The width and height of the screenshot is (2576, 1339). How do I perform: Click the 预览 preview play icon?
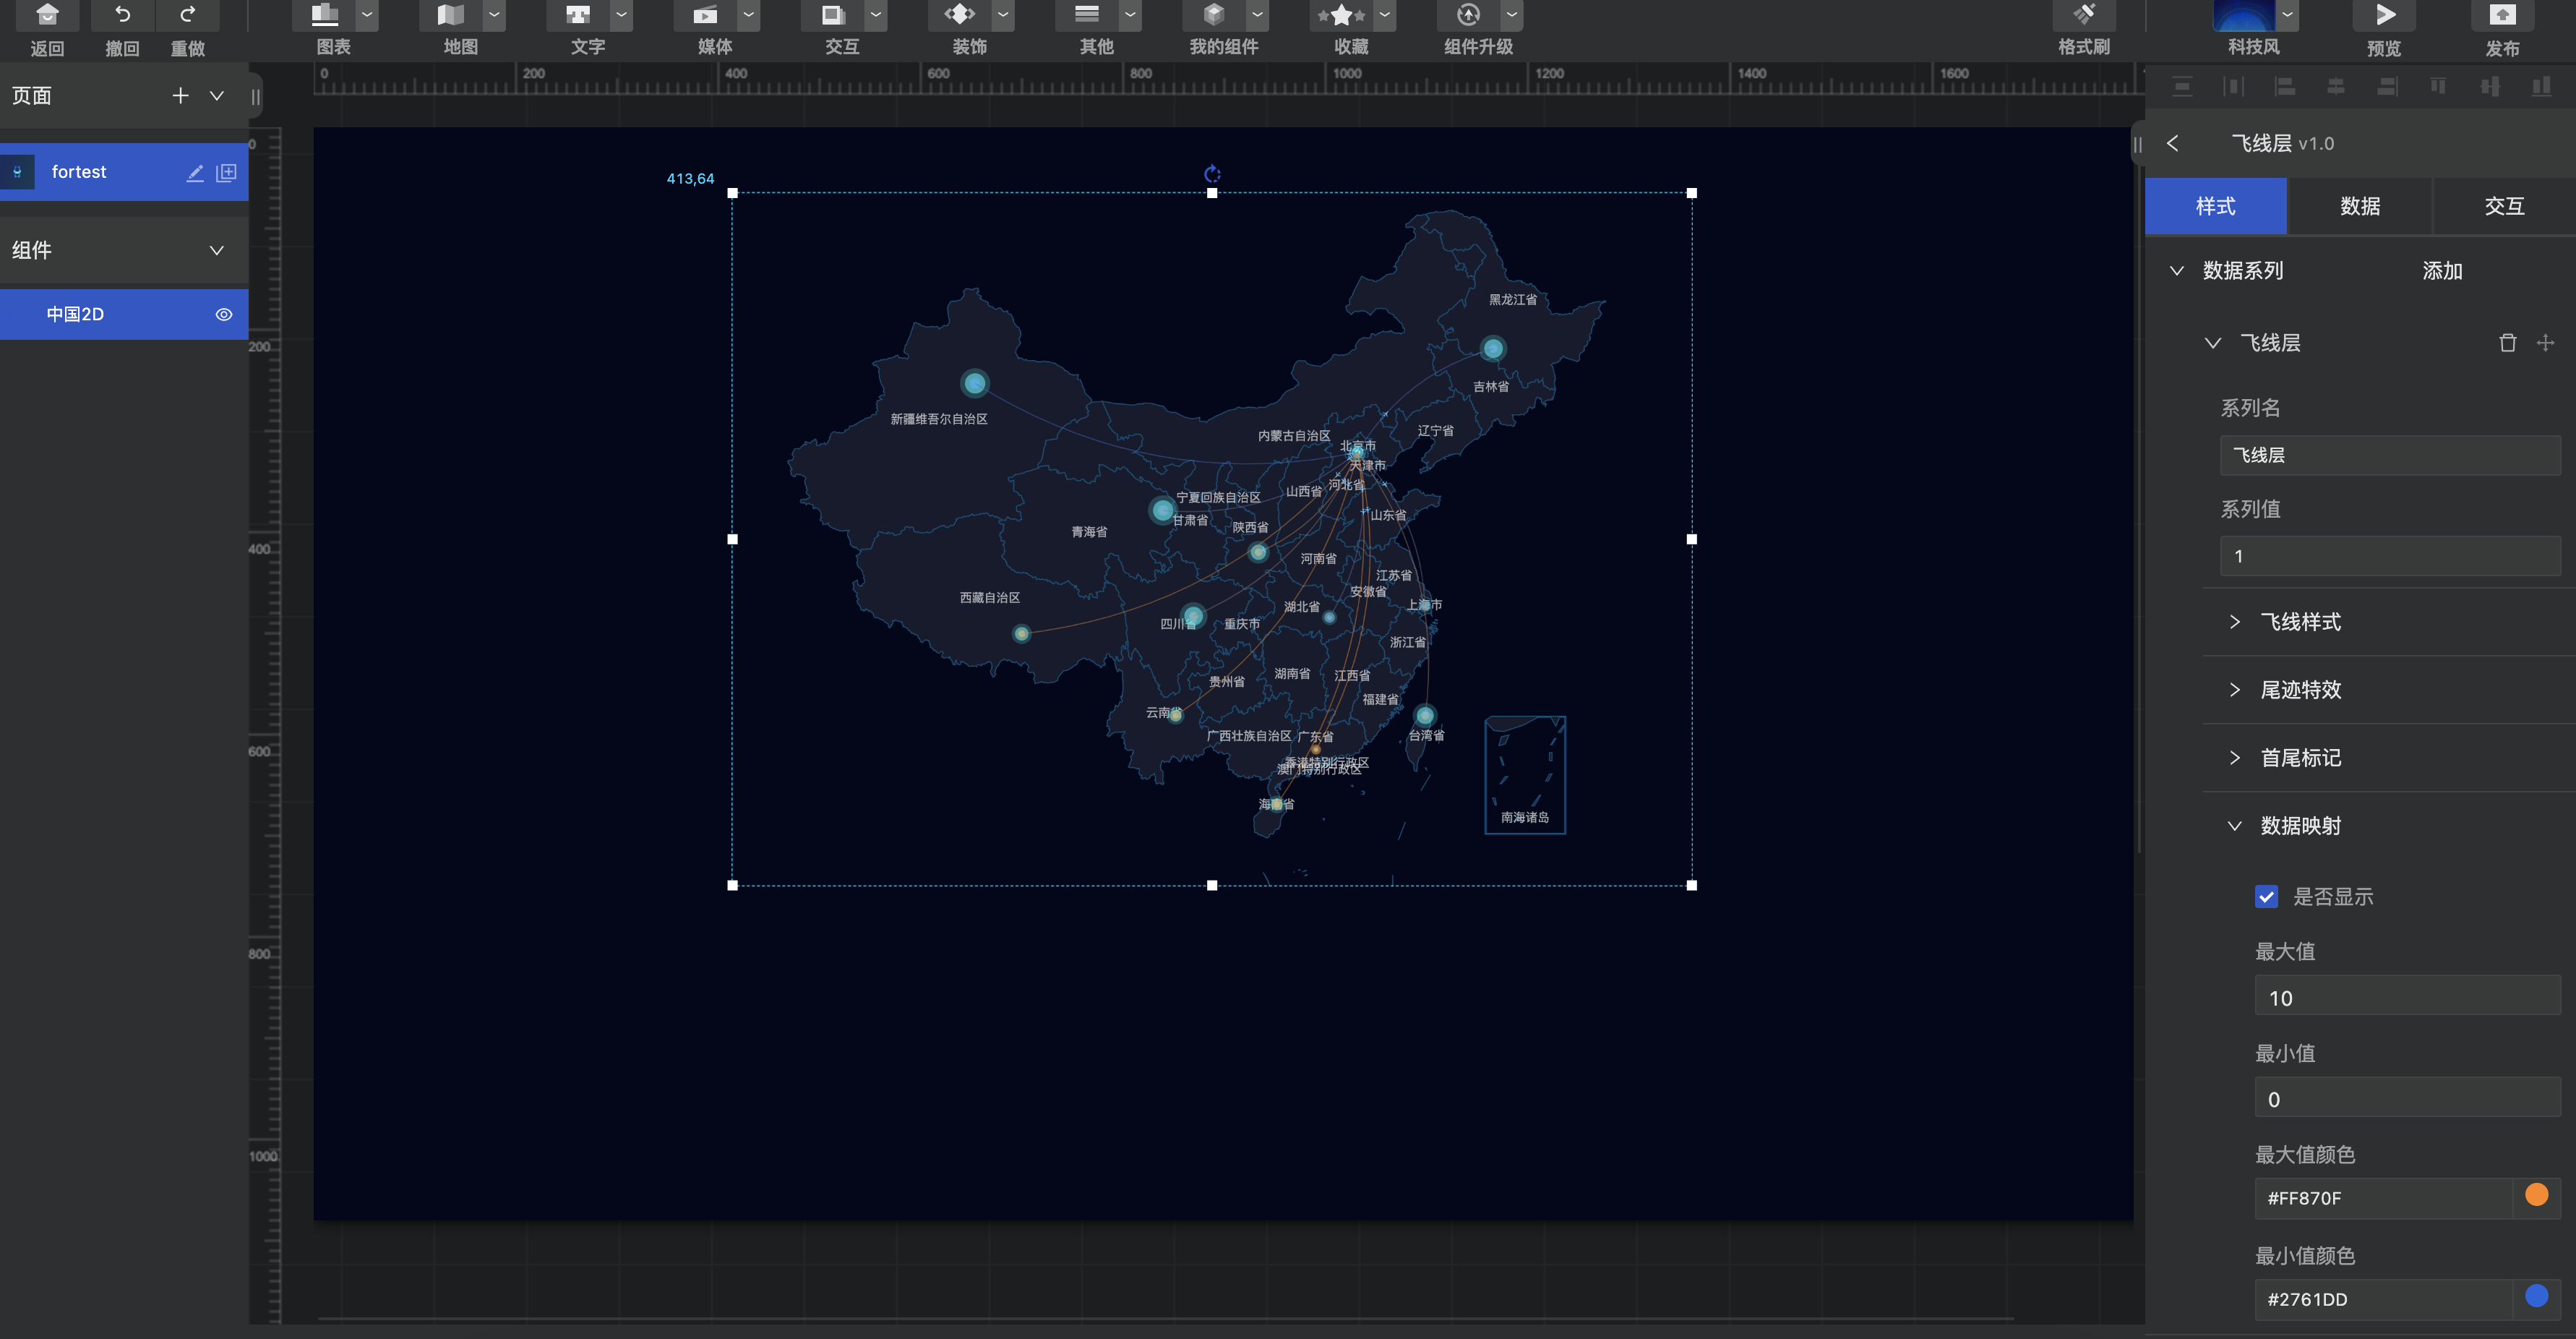2385,15
